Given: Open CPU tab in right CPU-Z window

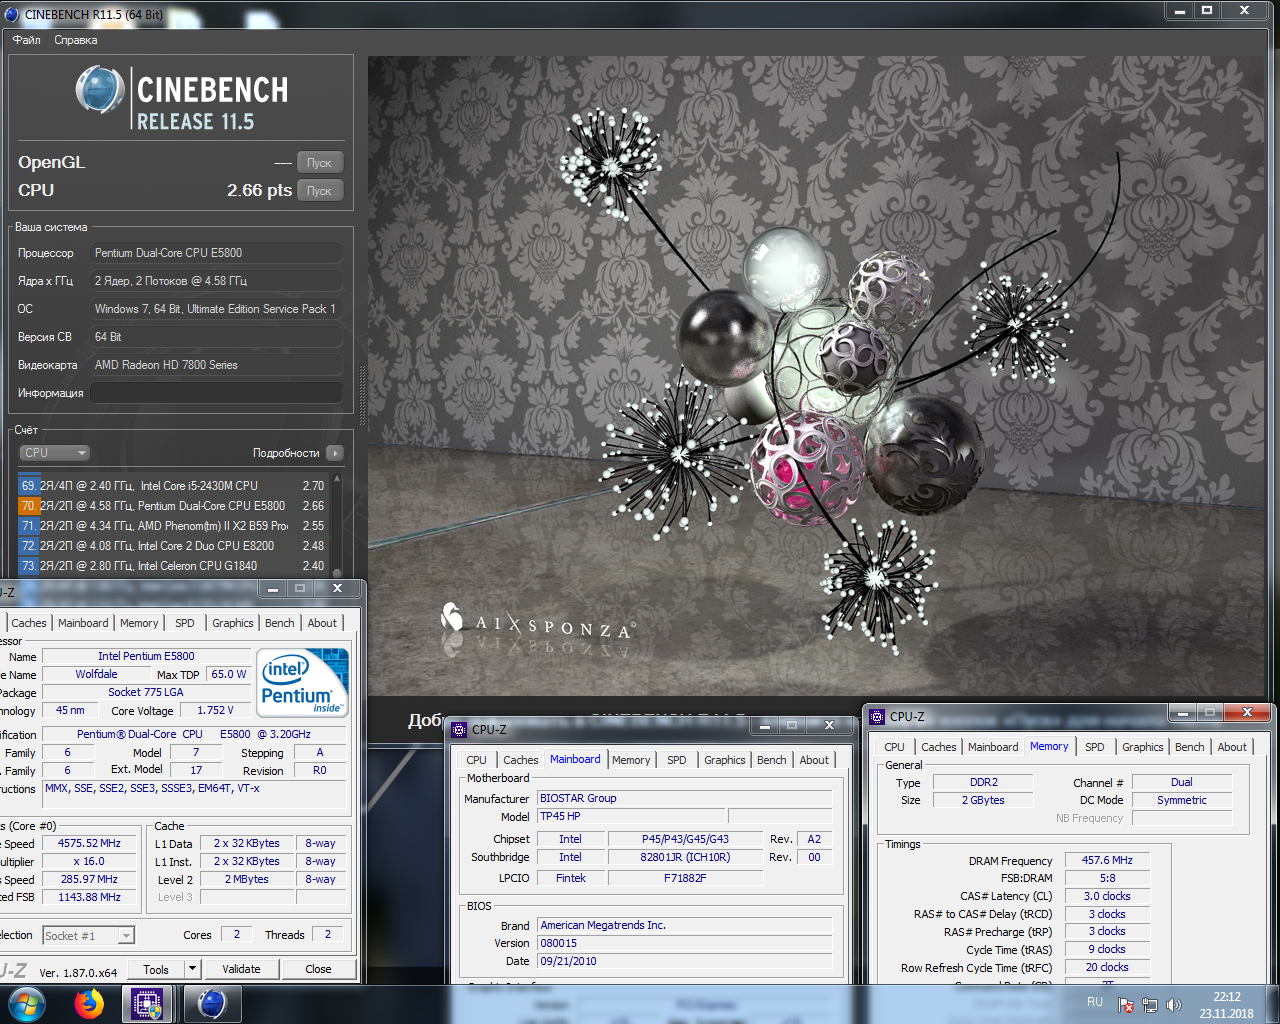Looking at the screenshot, I should (895, 747).
